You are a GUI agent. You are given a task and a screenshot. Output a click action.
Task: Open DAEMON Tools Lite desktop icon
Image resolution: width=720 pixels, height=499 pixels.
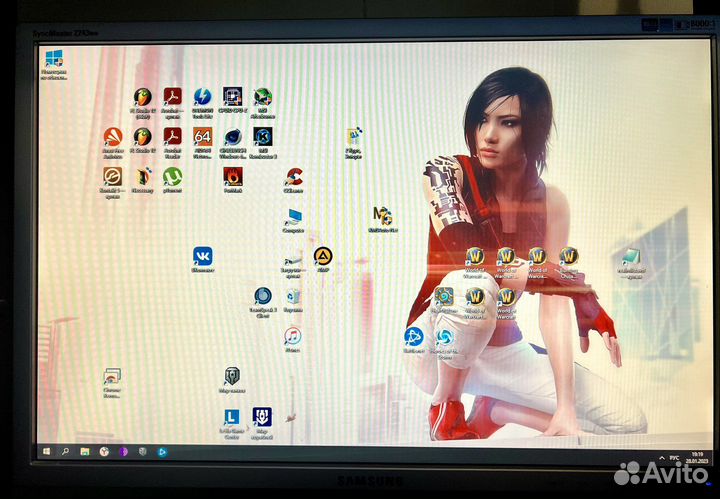point(202,97)
